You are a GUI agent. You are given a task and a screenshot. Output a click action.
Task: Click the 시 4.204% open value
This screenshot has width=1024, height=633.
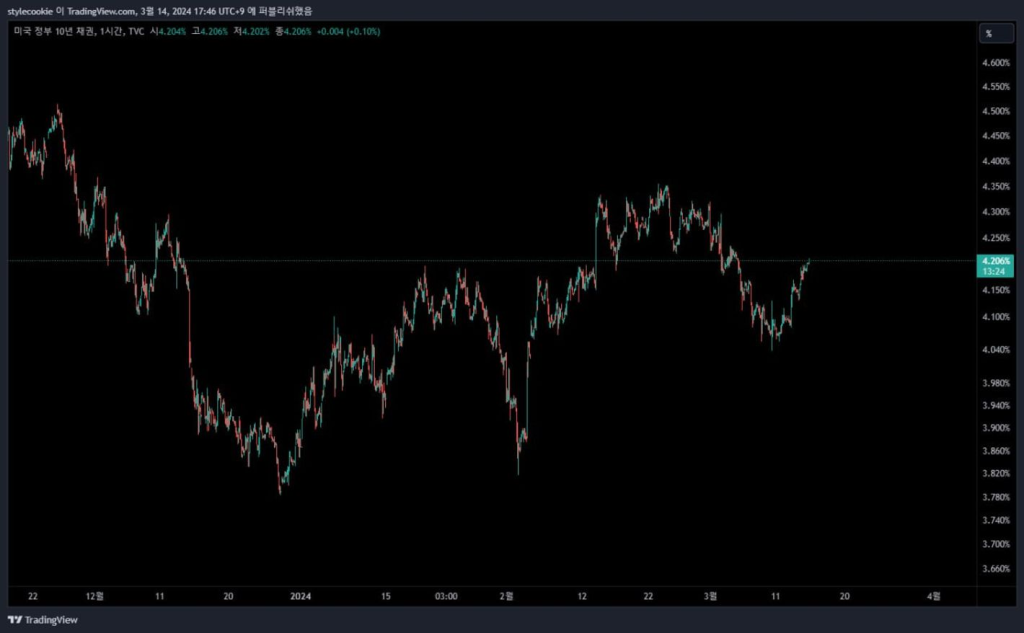(x=170, y=32)
